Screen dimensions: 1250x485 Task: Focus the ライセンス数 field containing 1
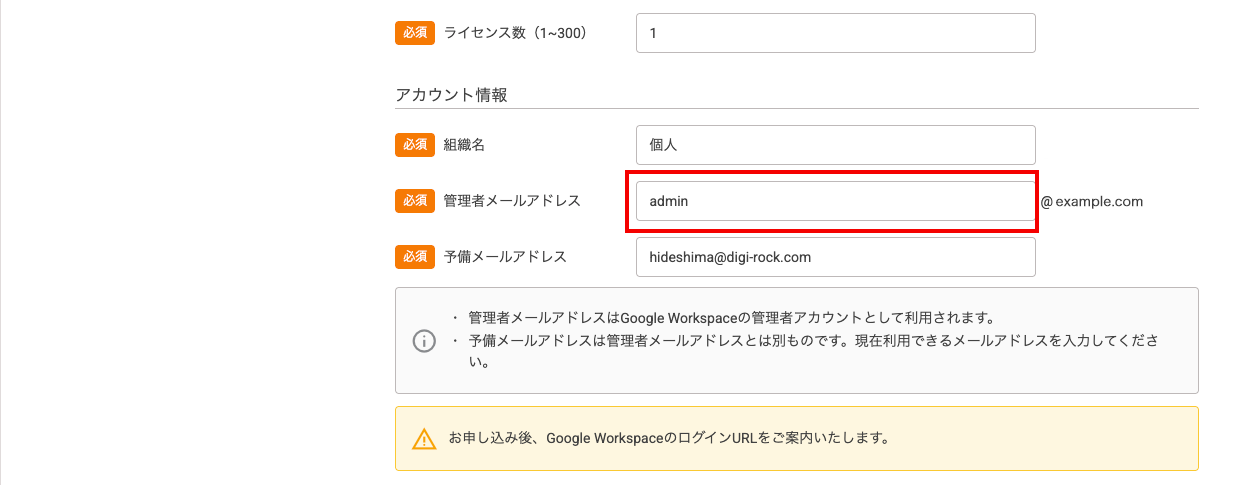(x=836, y=33)
